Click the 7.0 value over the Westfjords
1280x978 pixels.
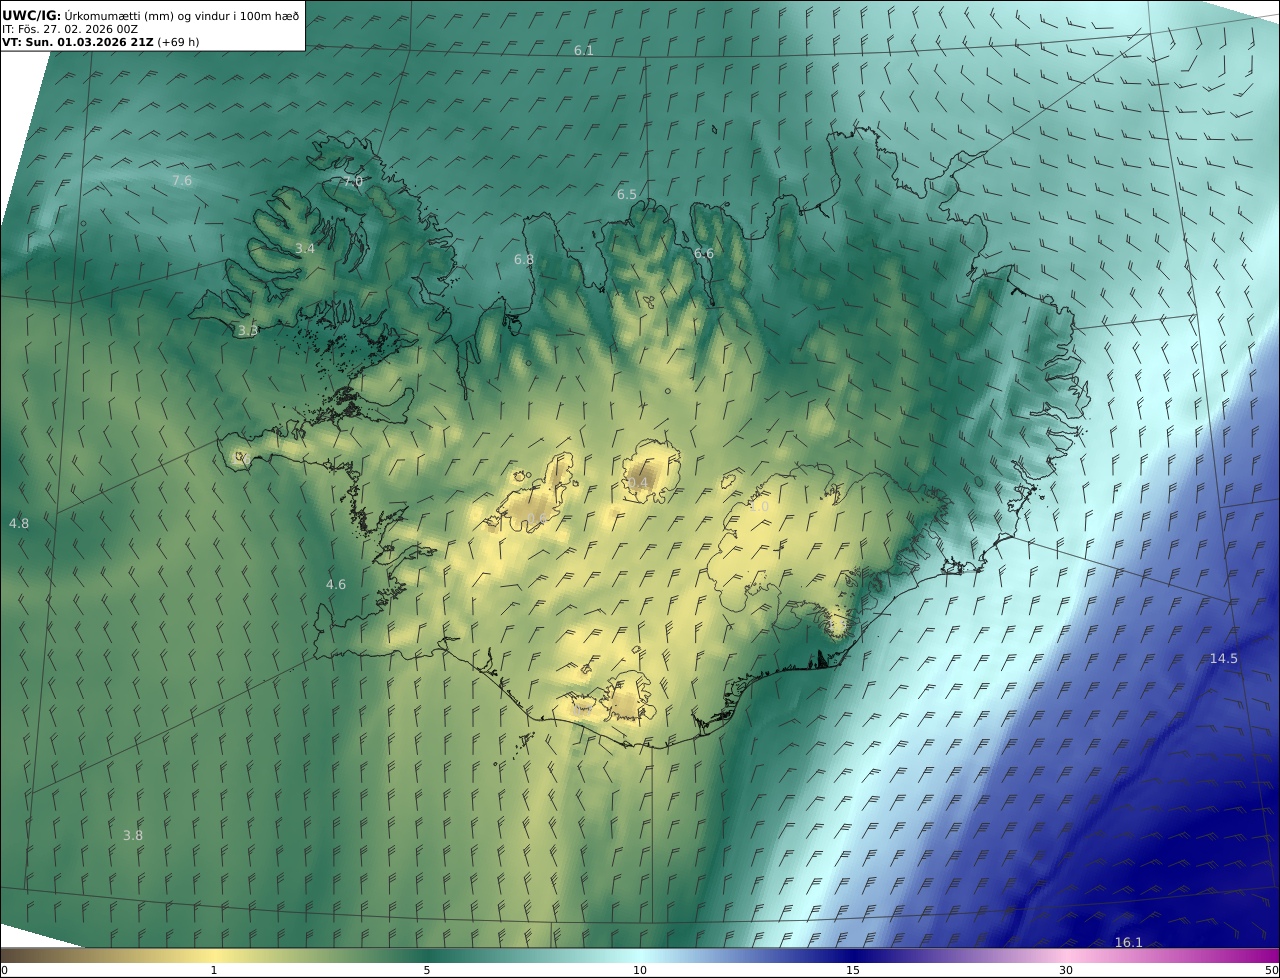tap(353, 181)
